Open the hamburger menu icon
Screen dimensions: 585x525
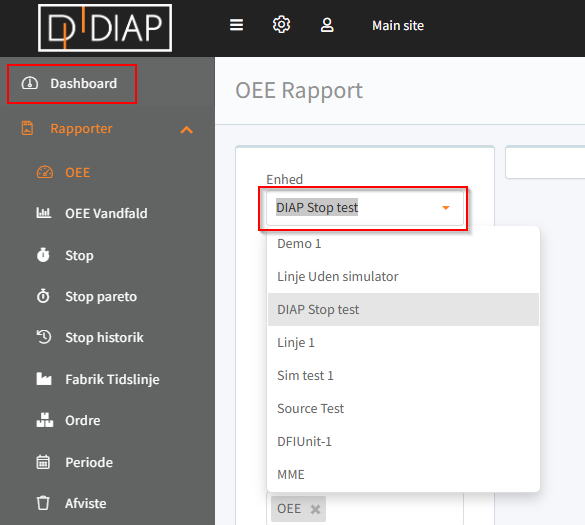click(x=236, y=25)
